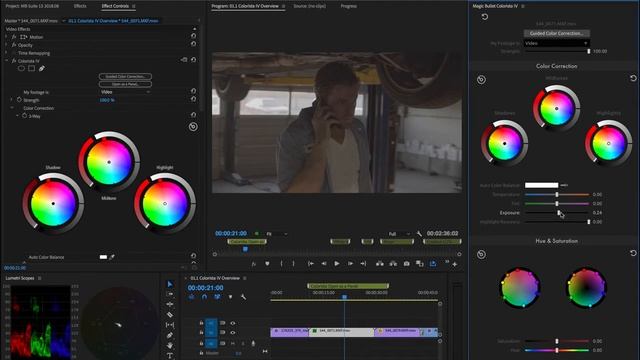Screen dimensions: 640x360
Task: Select the Pen tool in the tools panel
Action: [170, 335]
